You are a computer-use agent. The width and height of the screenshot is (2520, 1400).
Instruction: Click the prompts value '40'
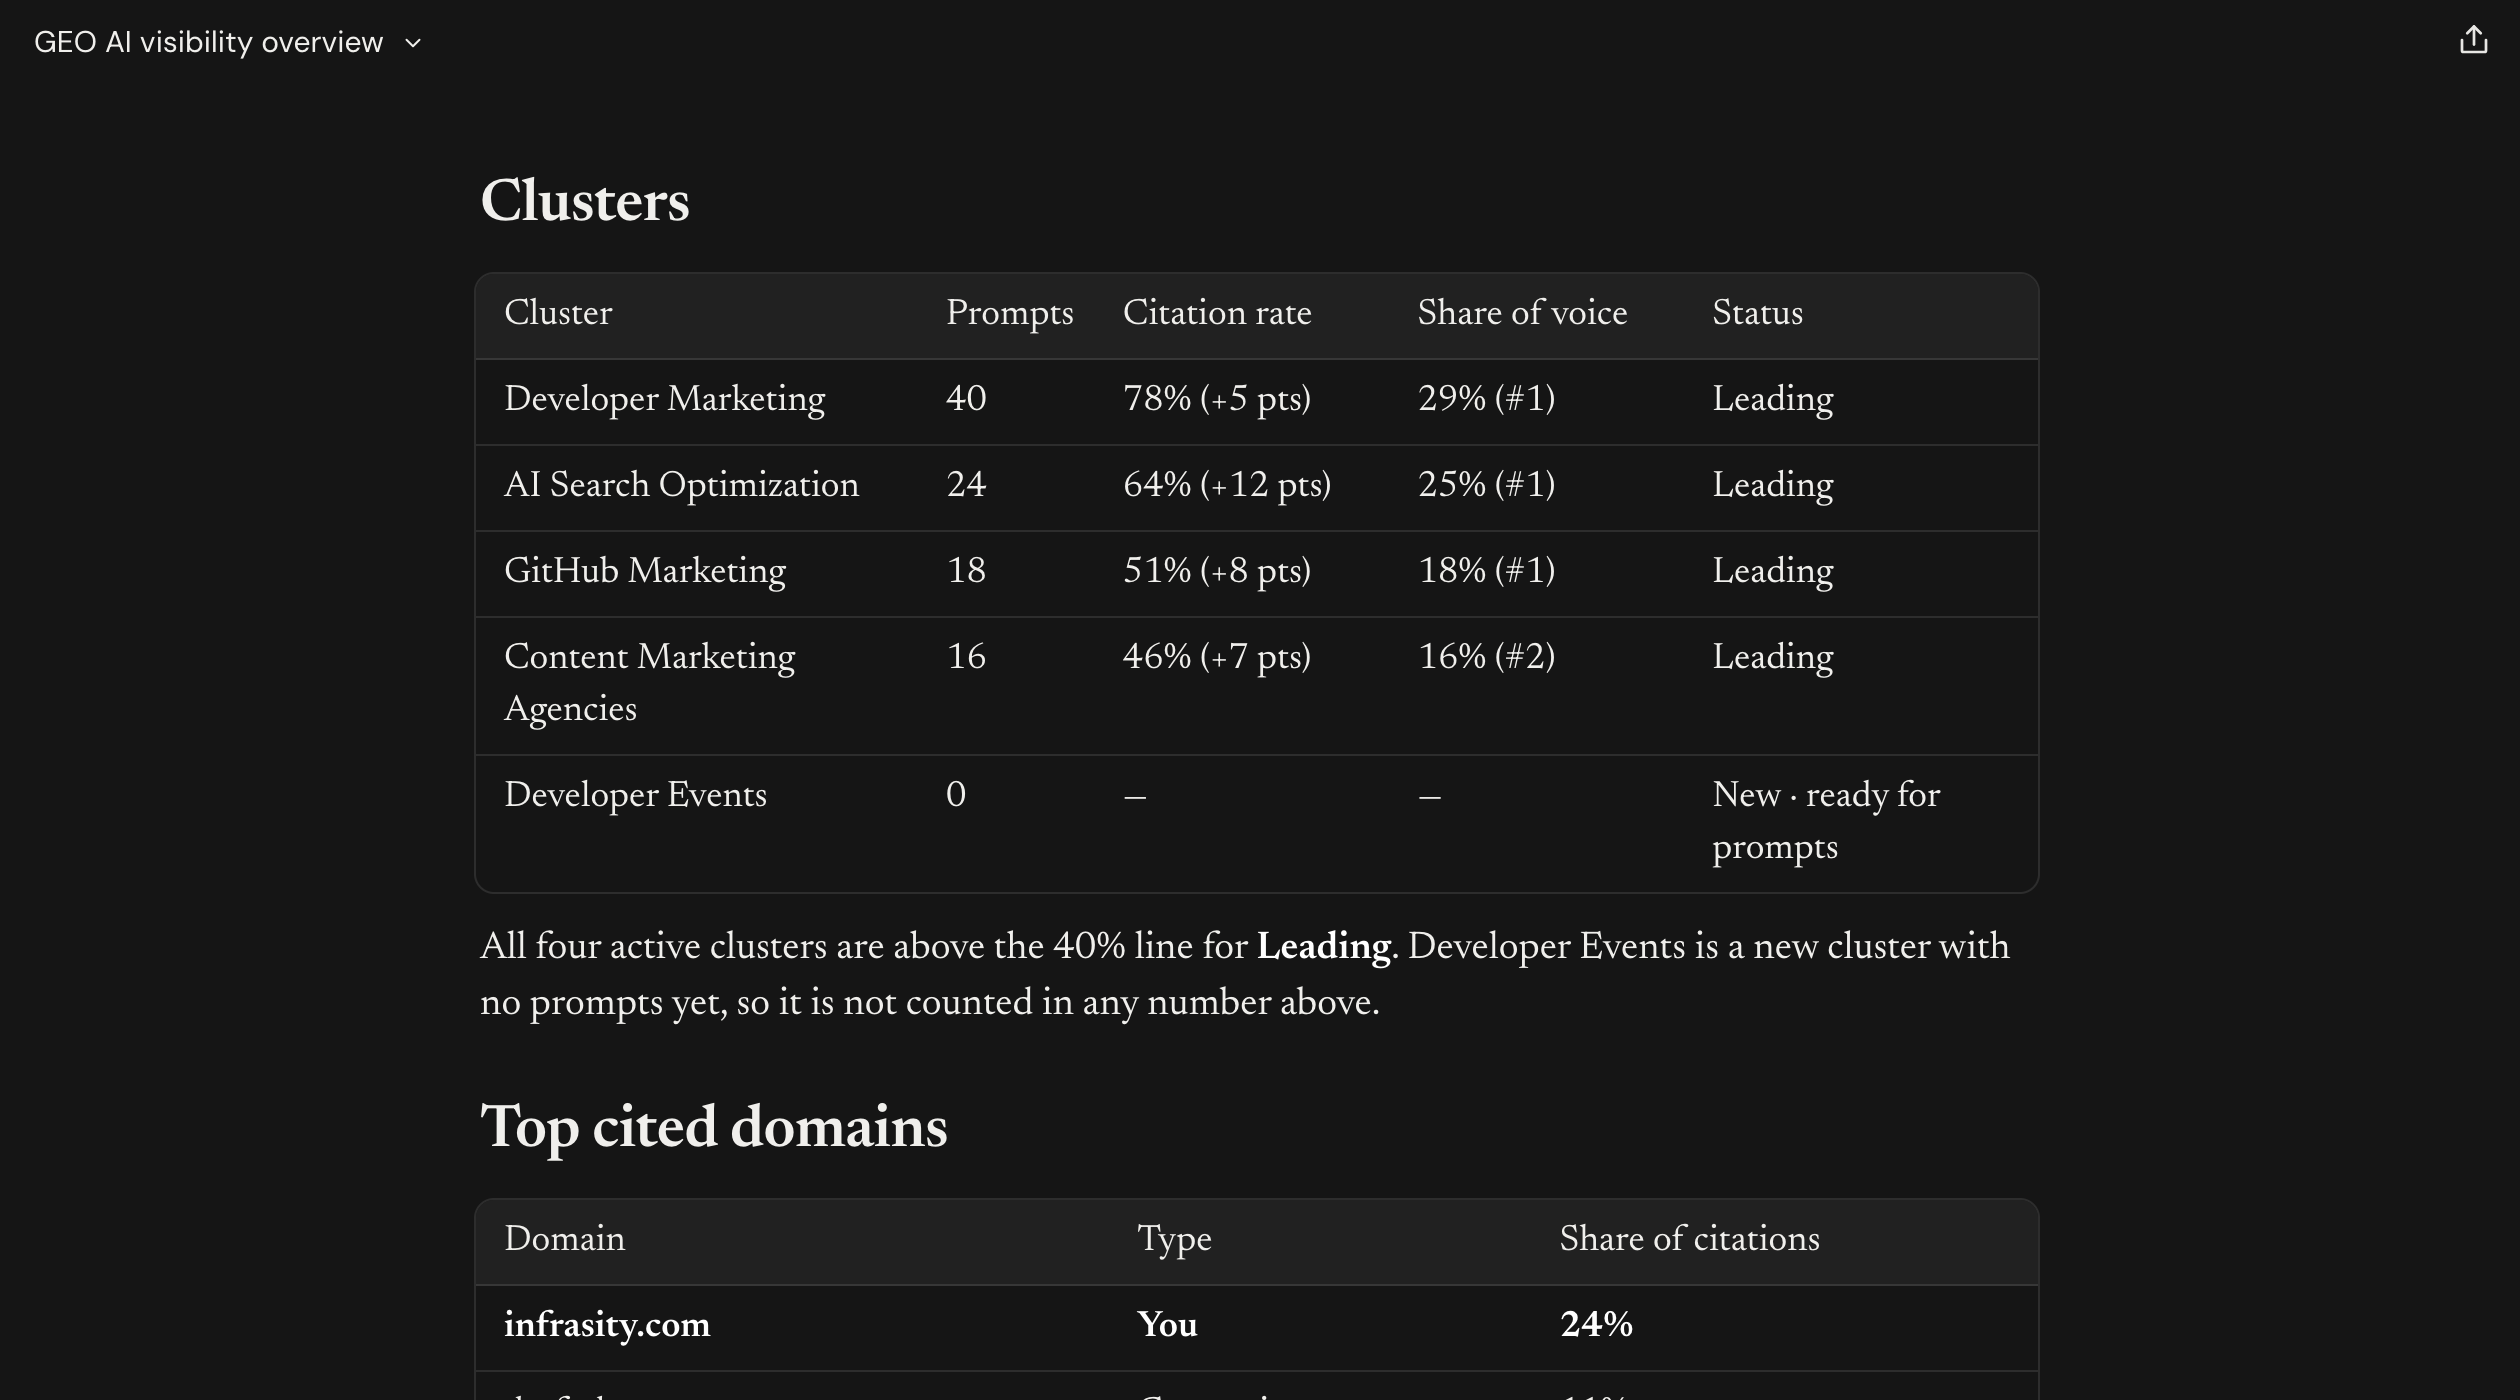[966, 399]
